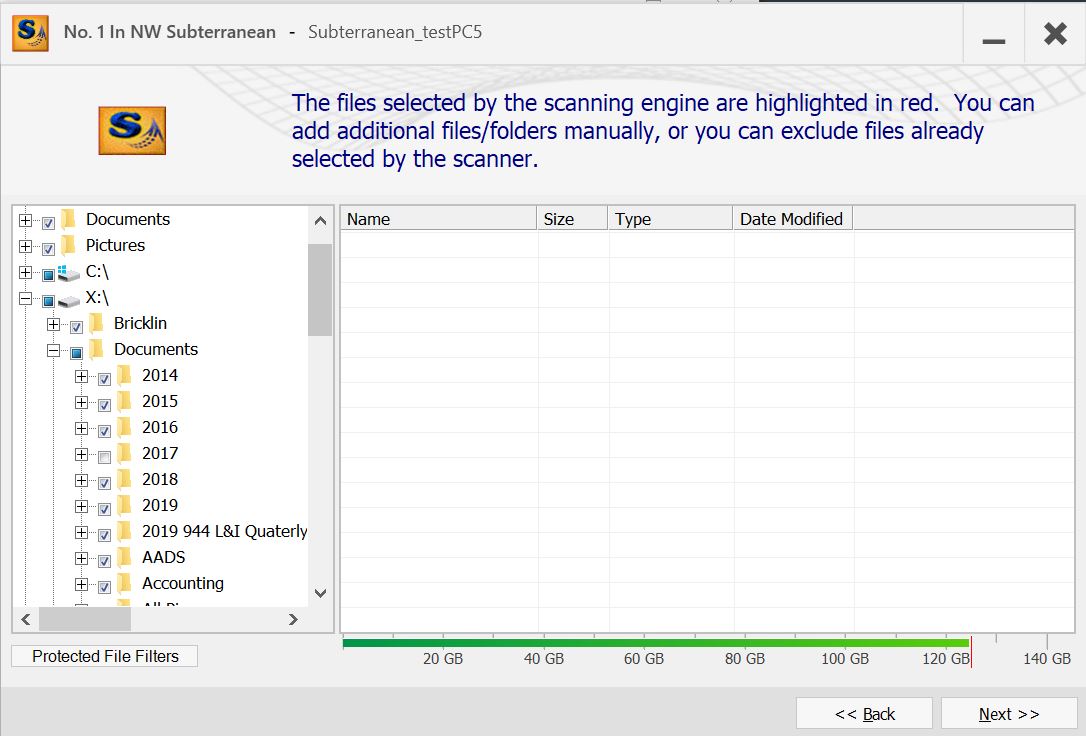Image resolution: width=1086 pixels, height=736 pixels.
Task: Click the green disk usage bar
Action: [x=655, y=643]
